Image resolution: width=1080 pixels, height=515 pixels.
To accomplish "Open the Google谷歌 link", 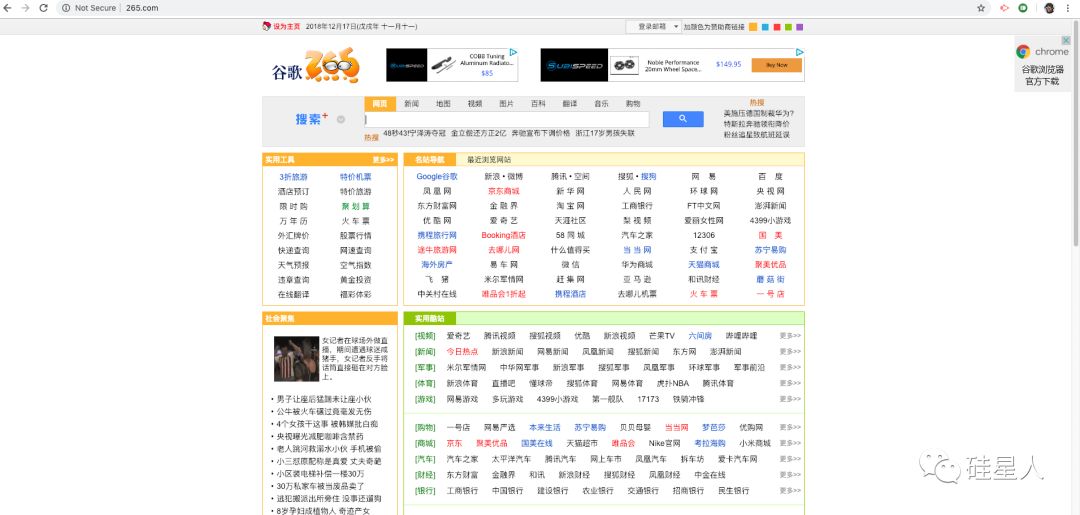I will (x=437, y=176).
